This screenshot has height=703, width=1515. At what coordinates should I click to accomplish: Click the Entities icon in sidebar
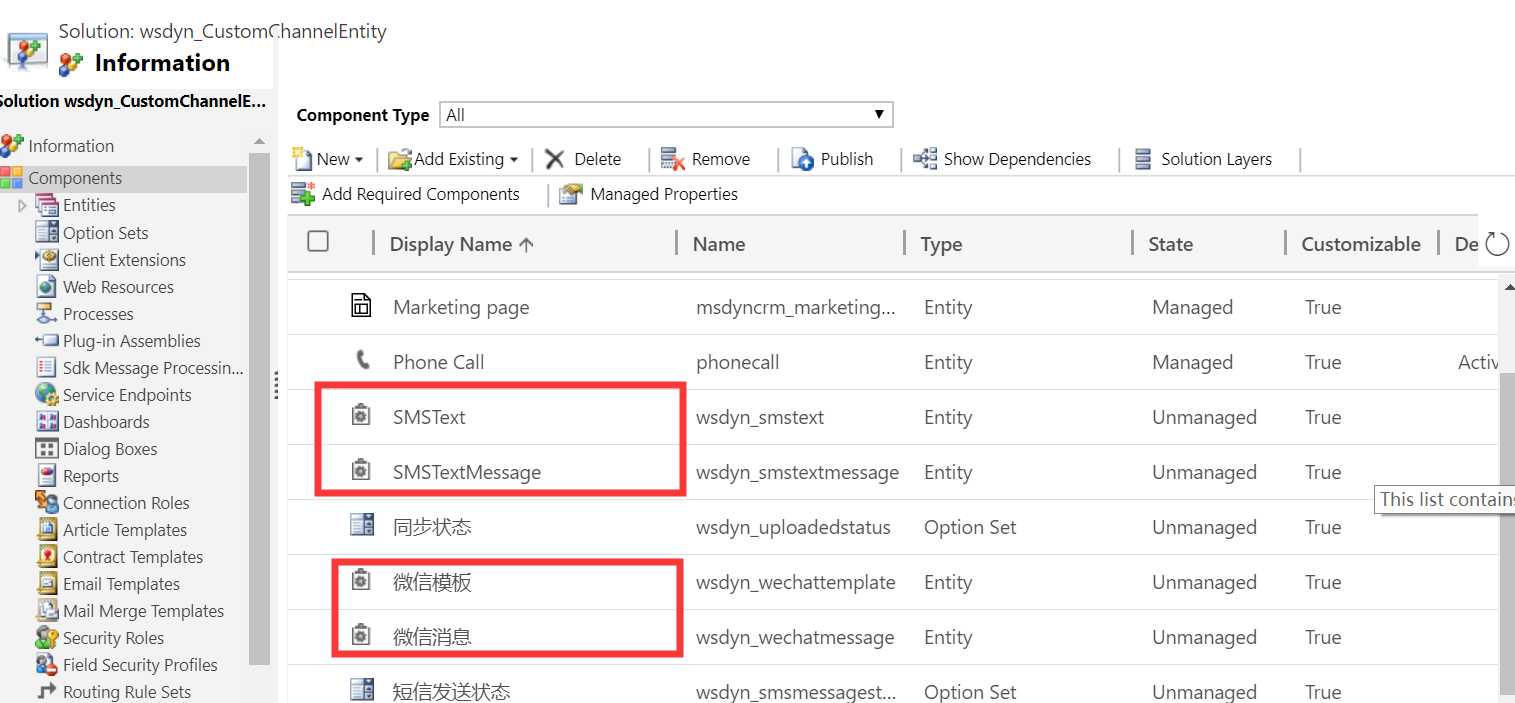47,205
